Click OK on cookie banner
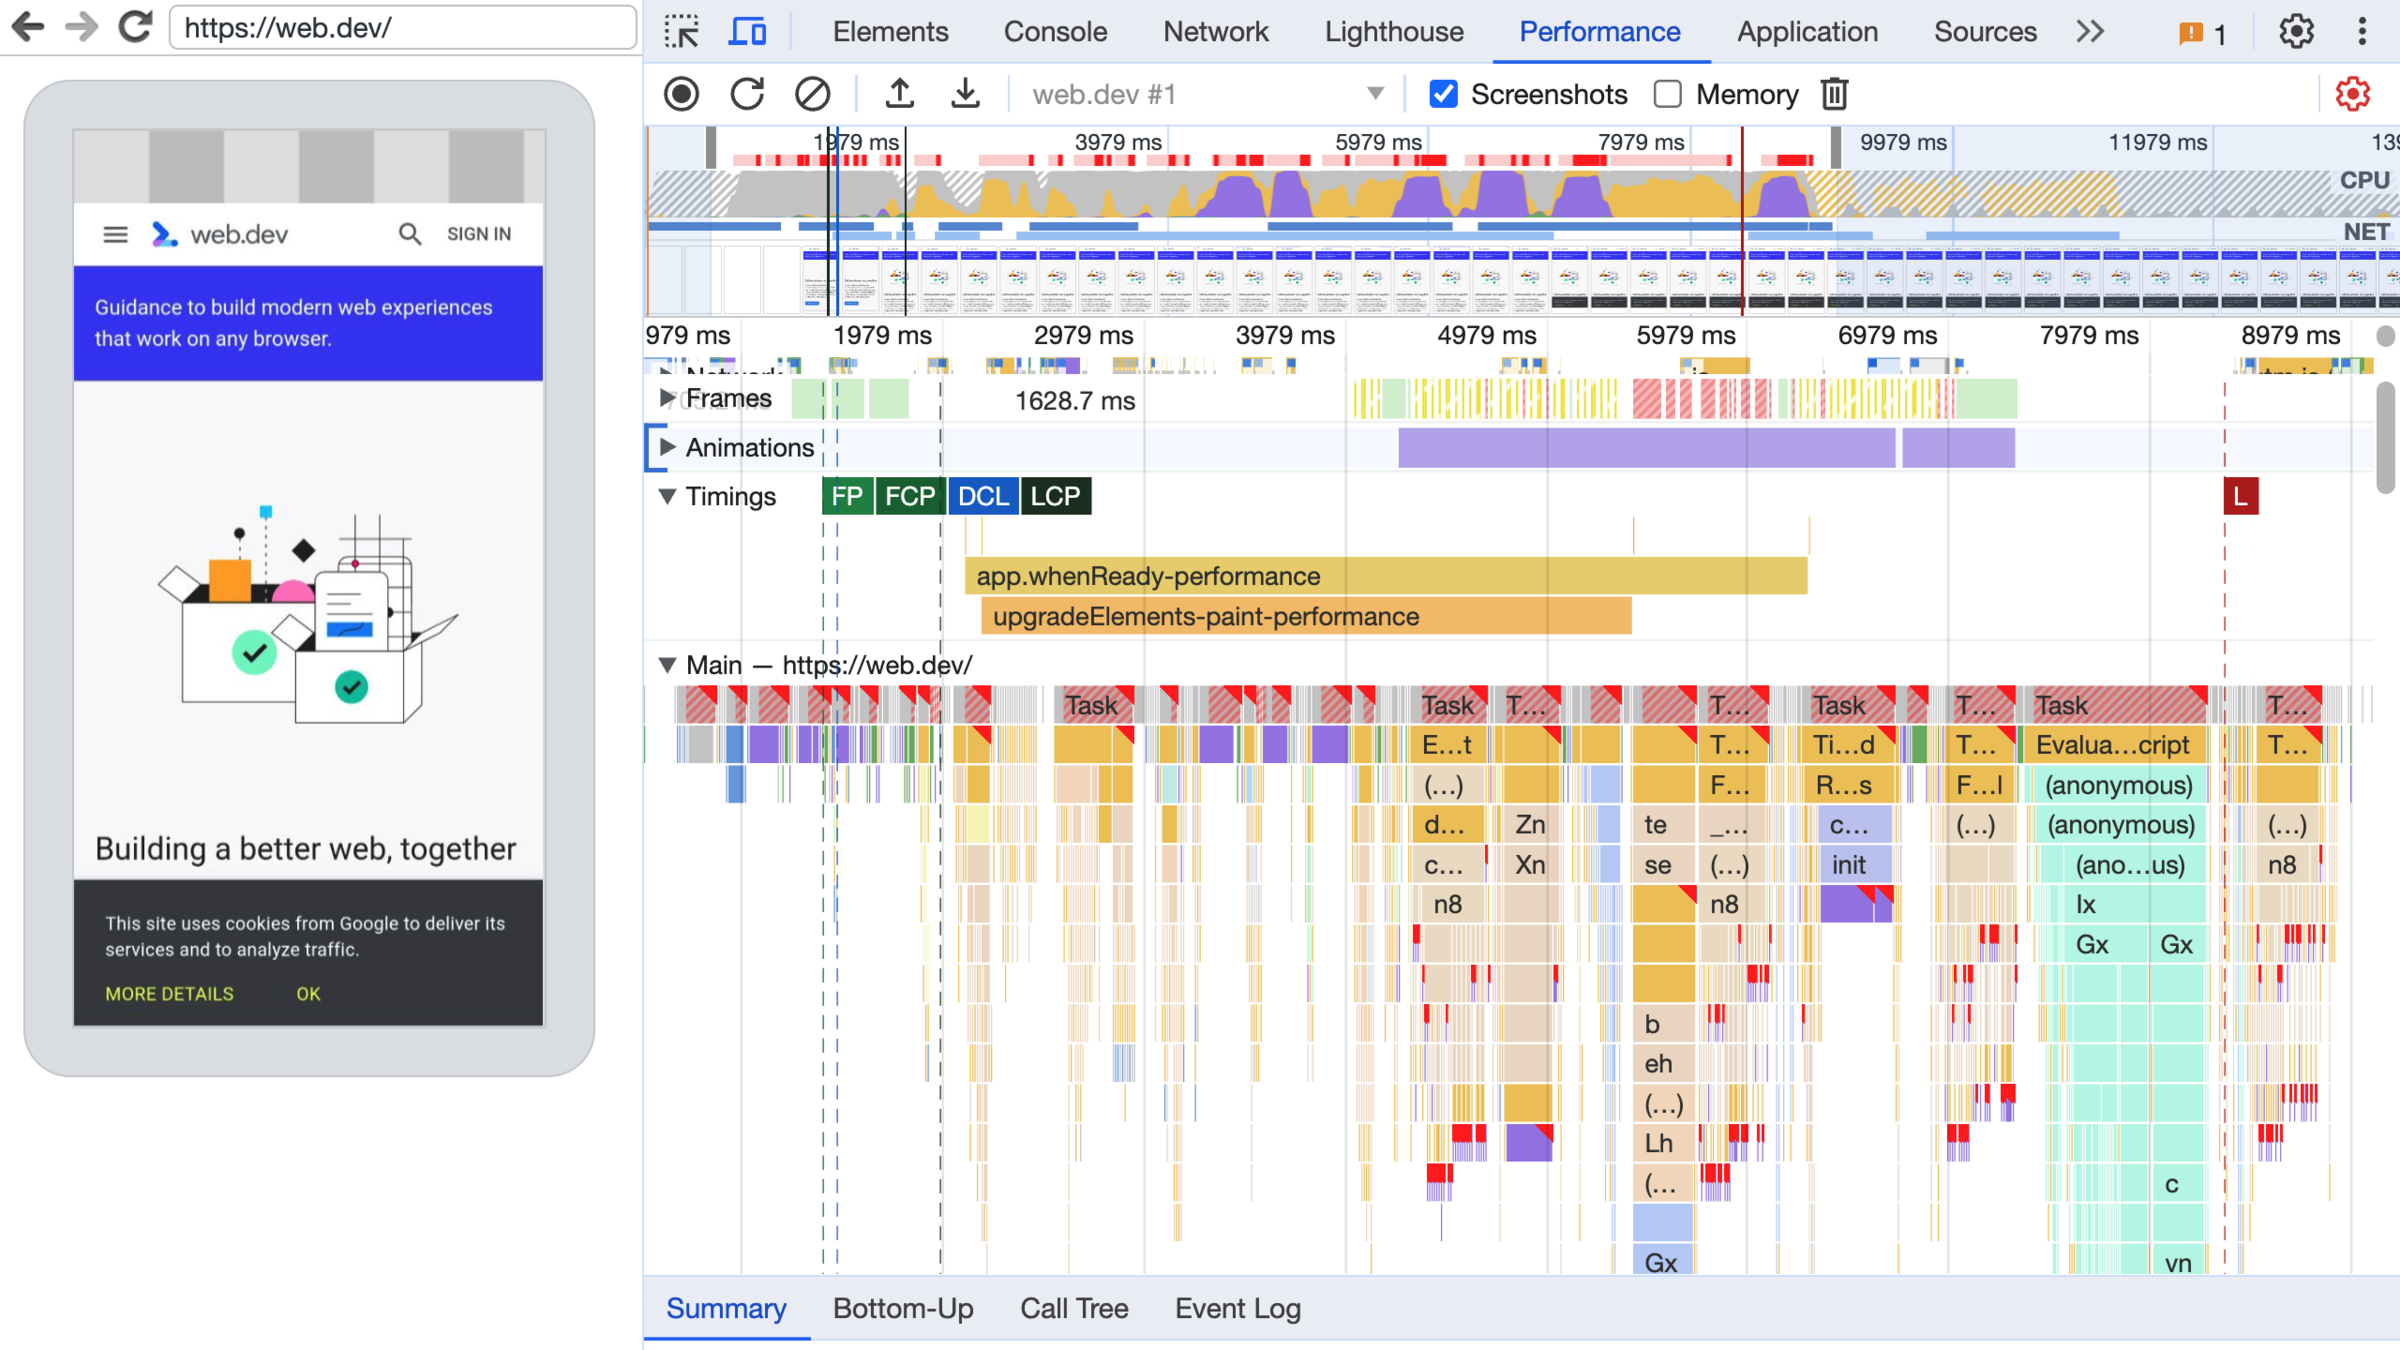 tap(308, 994)
